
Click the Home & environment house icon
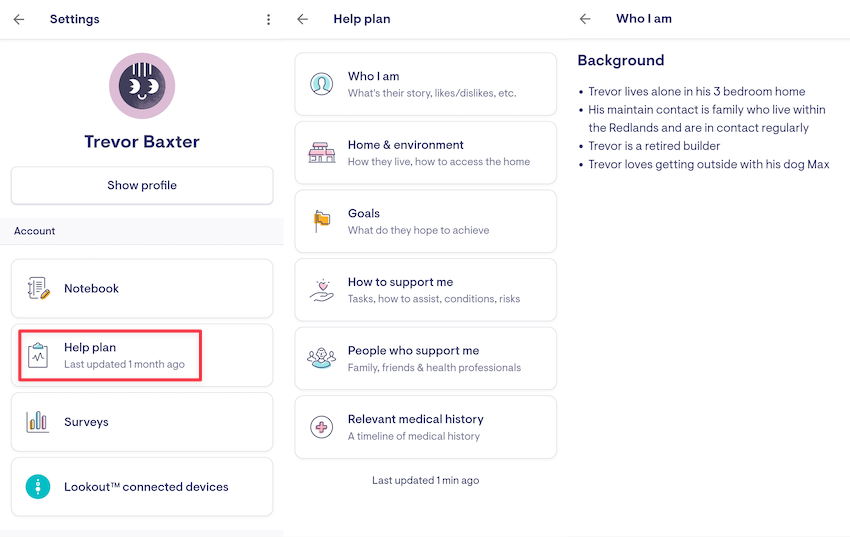(321, 152)
